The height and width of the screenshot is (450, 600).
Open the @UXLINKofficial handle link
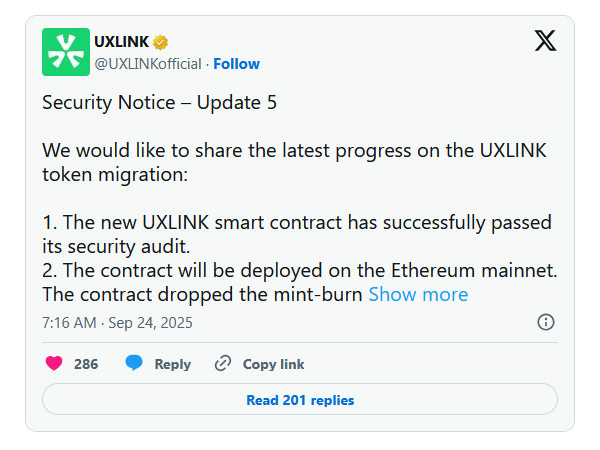pos(148,64)
